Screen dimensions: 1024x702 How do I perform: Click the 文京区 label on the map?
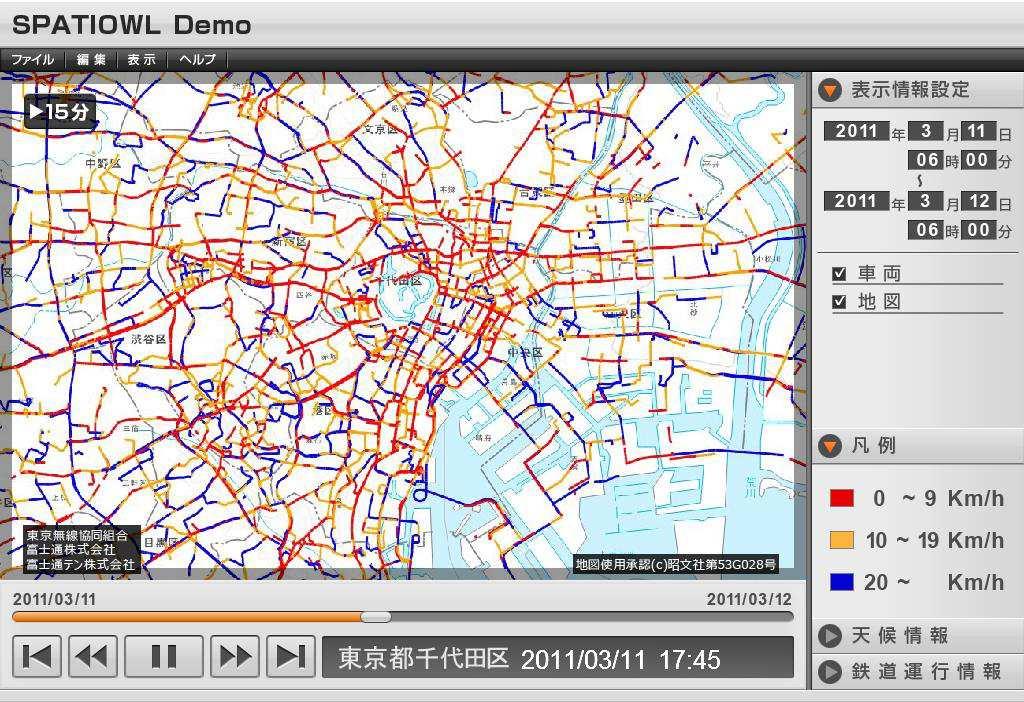[x=380, y=129]
